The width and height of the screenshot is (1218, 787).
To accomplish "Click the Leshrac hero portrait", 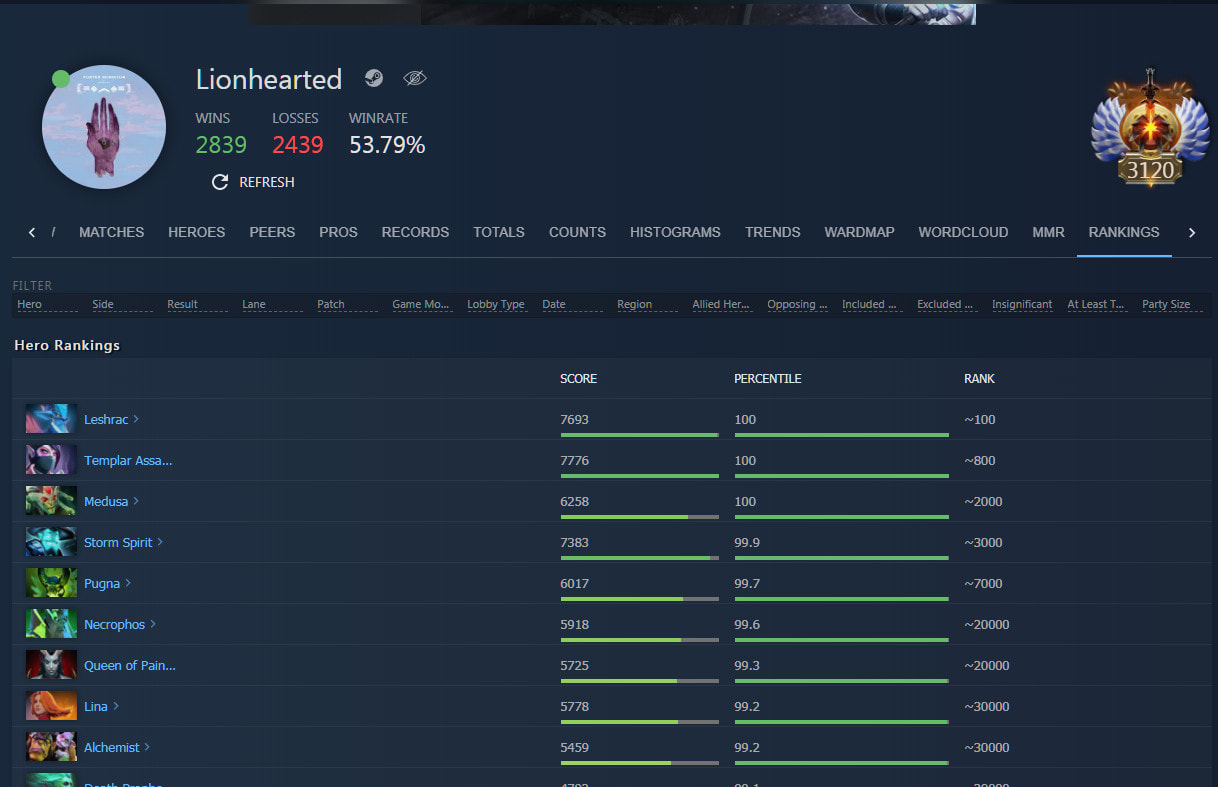I will point(51,419).
